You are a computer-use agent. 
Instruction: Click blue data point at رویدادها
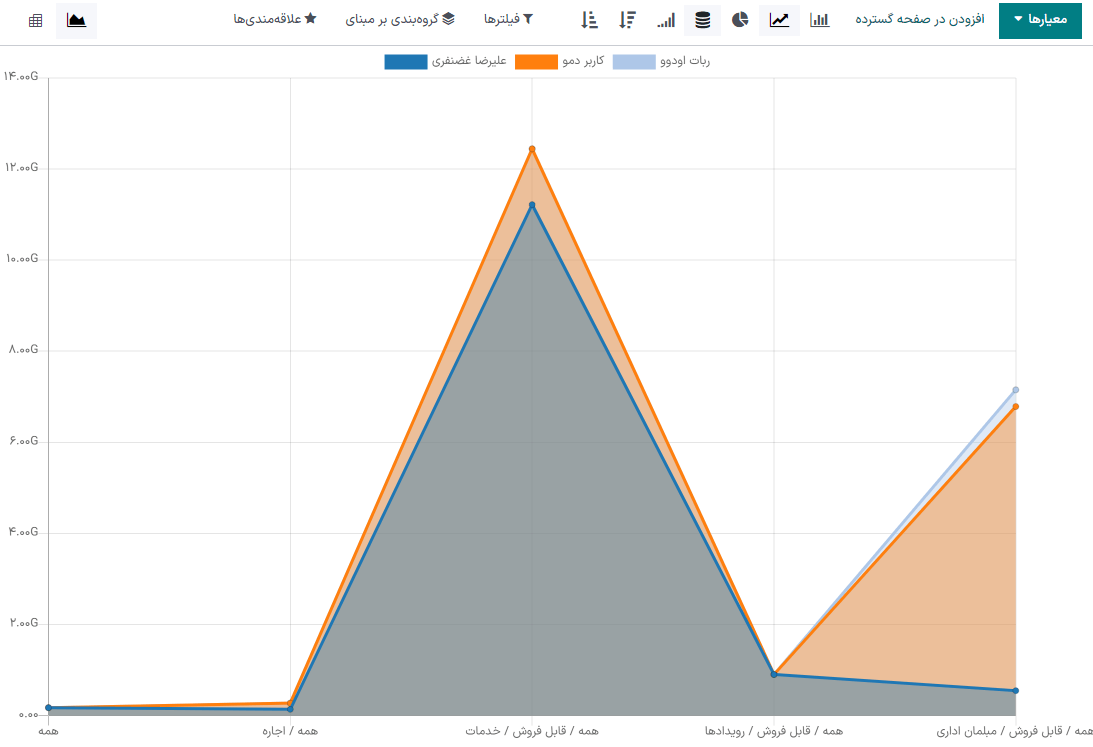coord(774,674)
